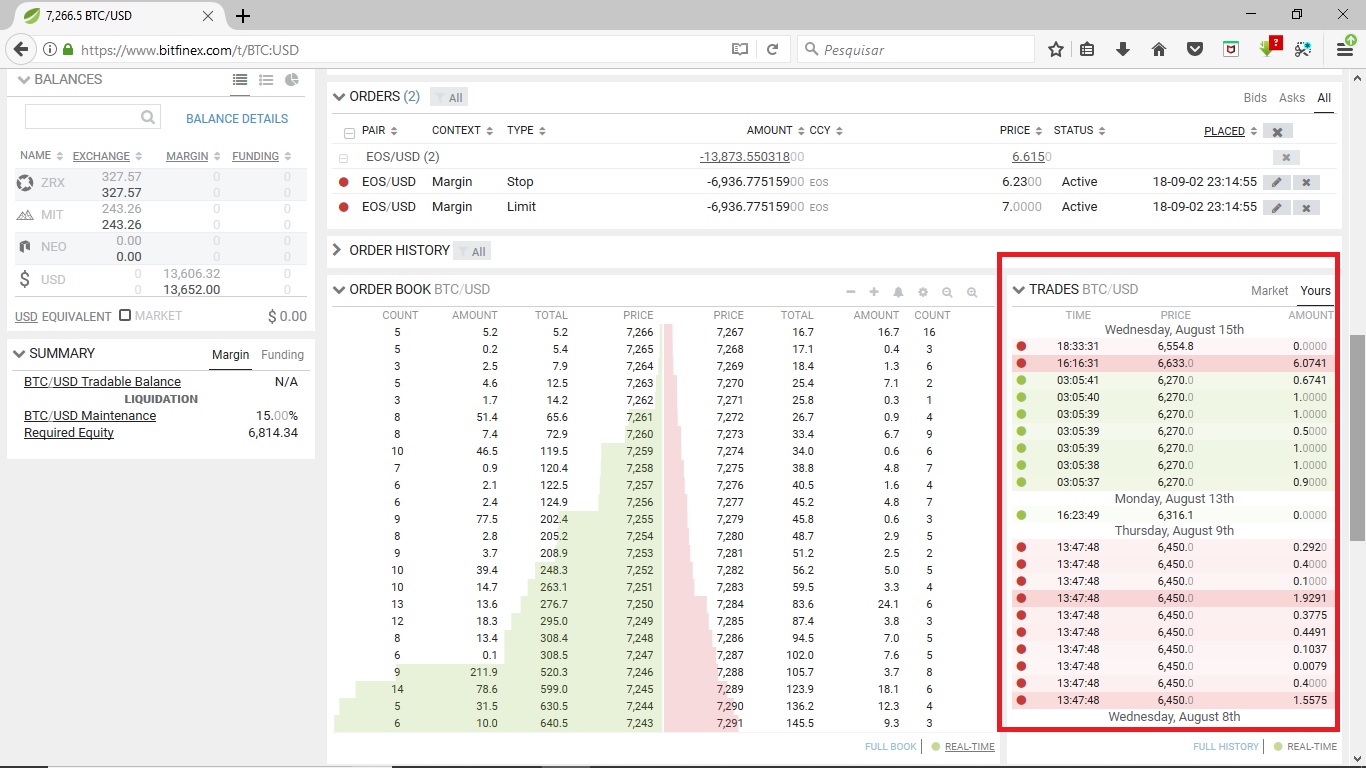Image resolution: width=1366 pixels, height=768 pixels.
Task: Sort orders by PAIR column
Action: point(380,131)
